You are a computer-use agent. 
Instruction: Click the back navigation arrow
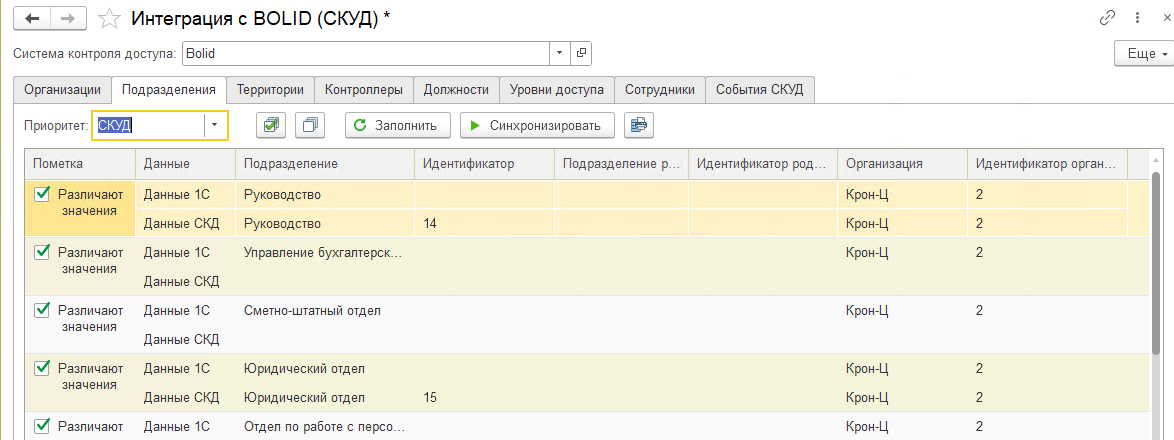[x=31, y=19]
